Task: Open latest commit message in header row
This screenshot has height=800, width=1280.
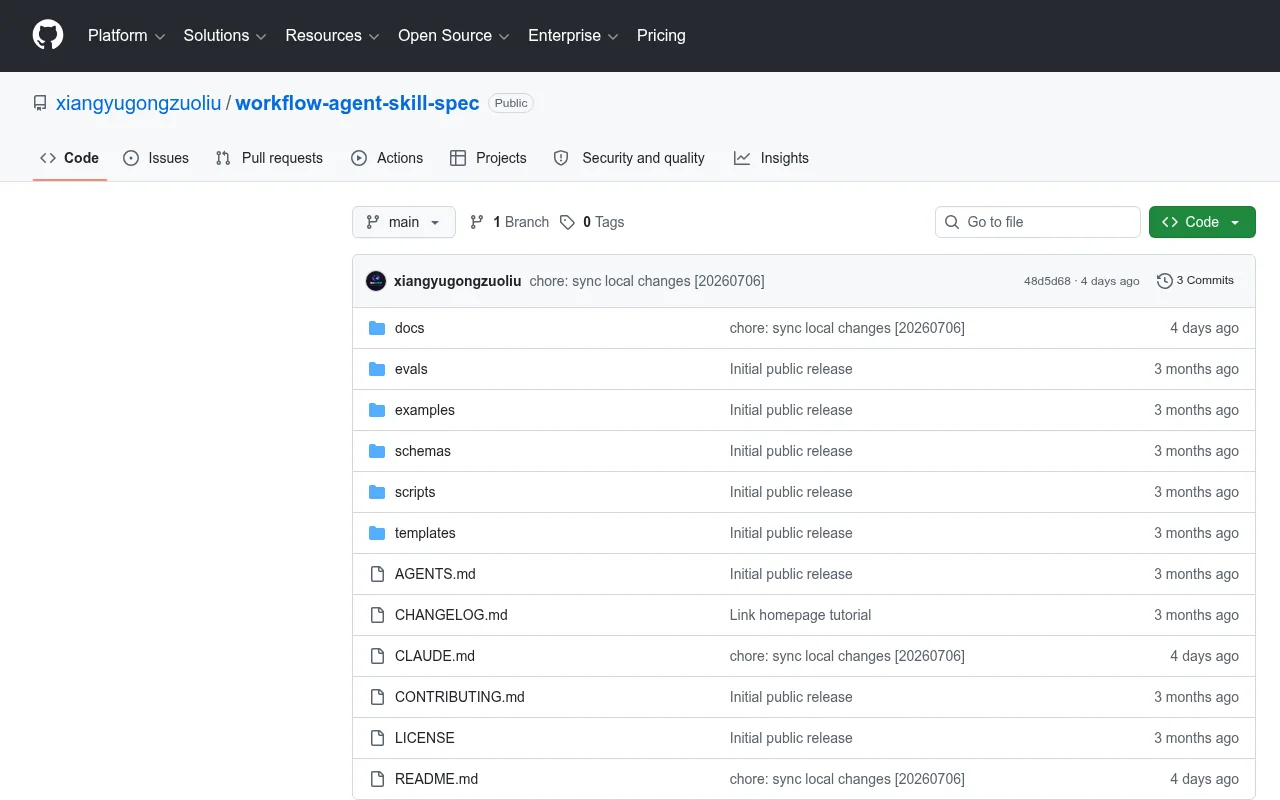Action: pos(647,281)
